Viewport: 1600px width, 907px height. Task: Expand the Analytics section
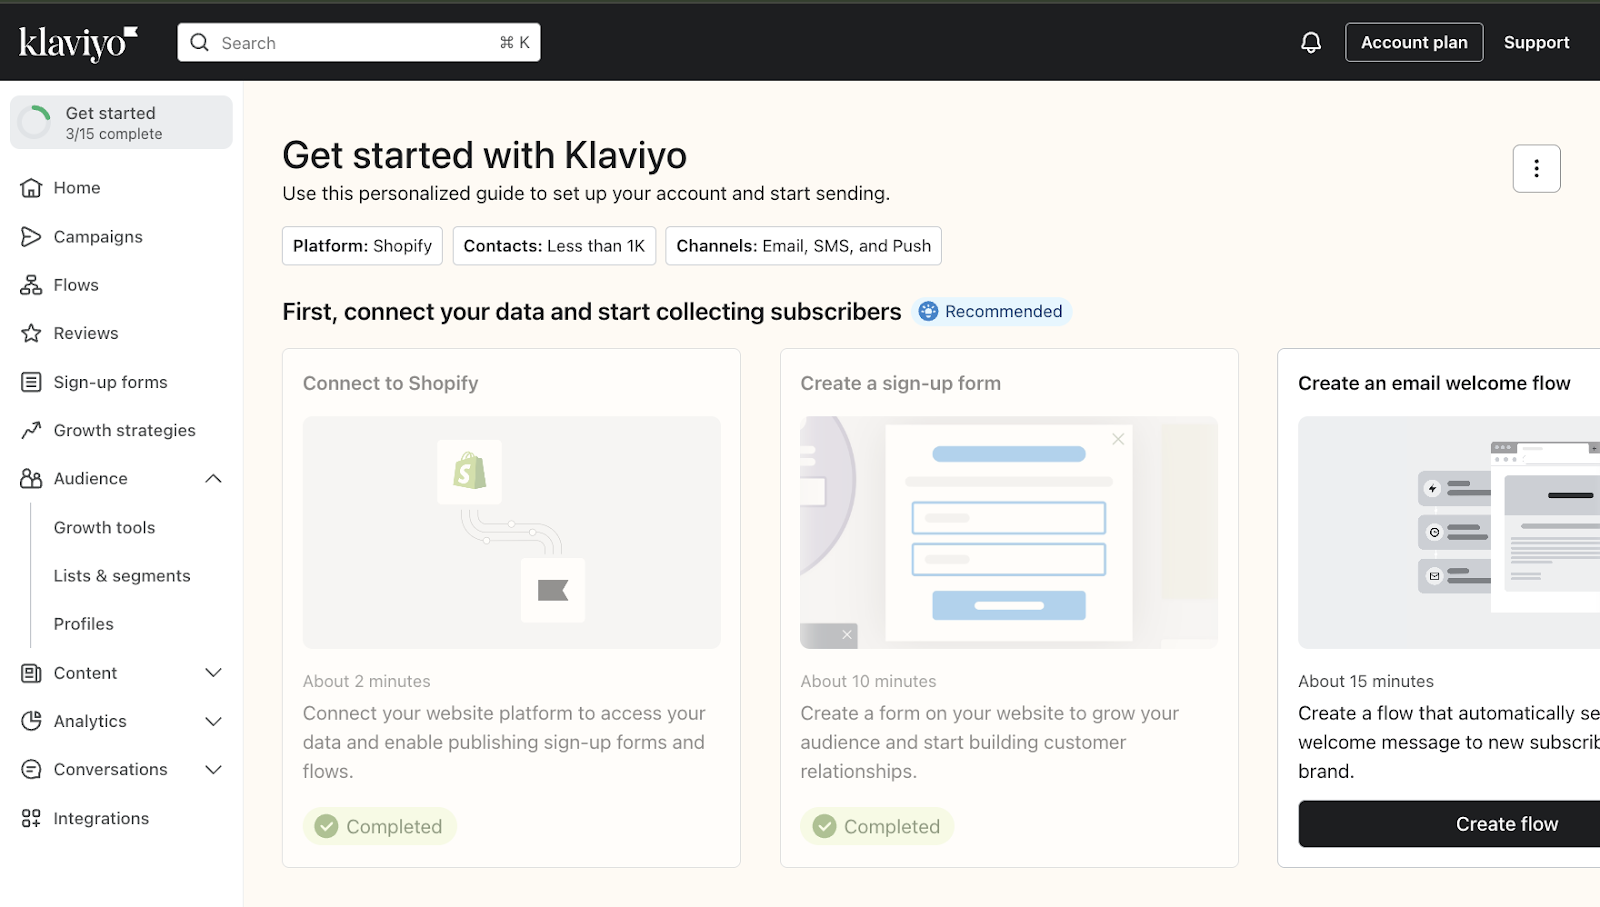coord(213,721)
